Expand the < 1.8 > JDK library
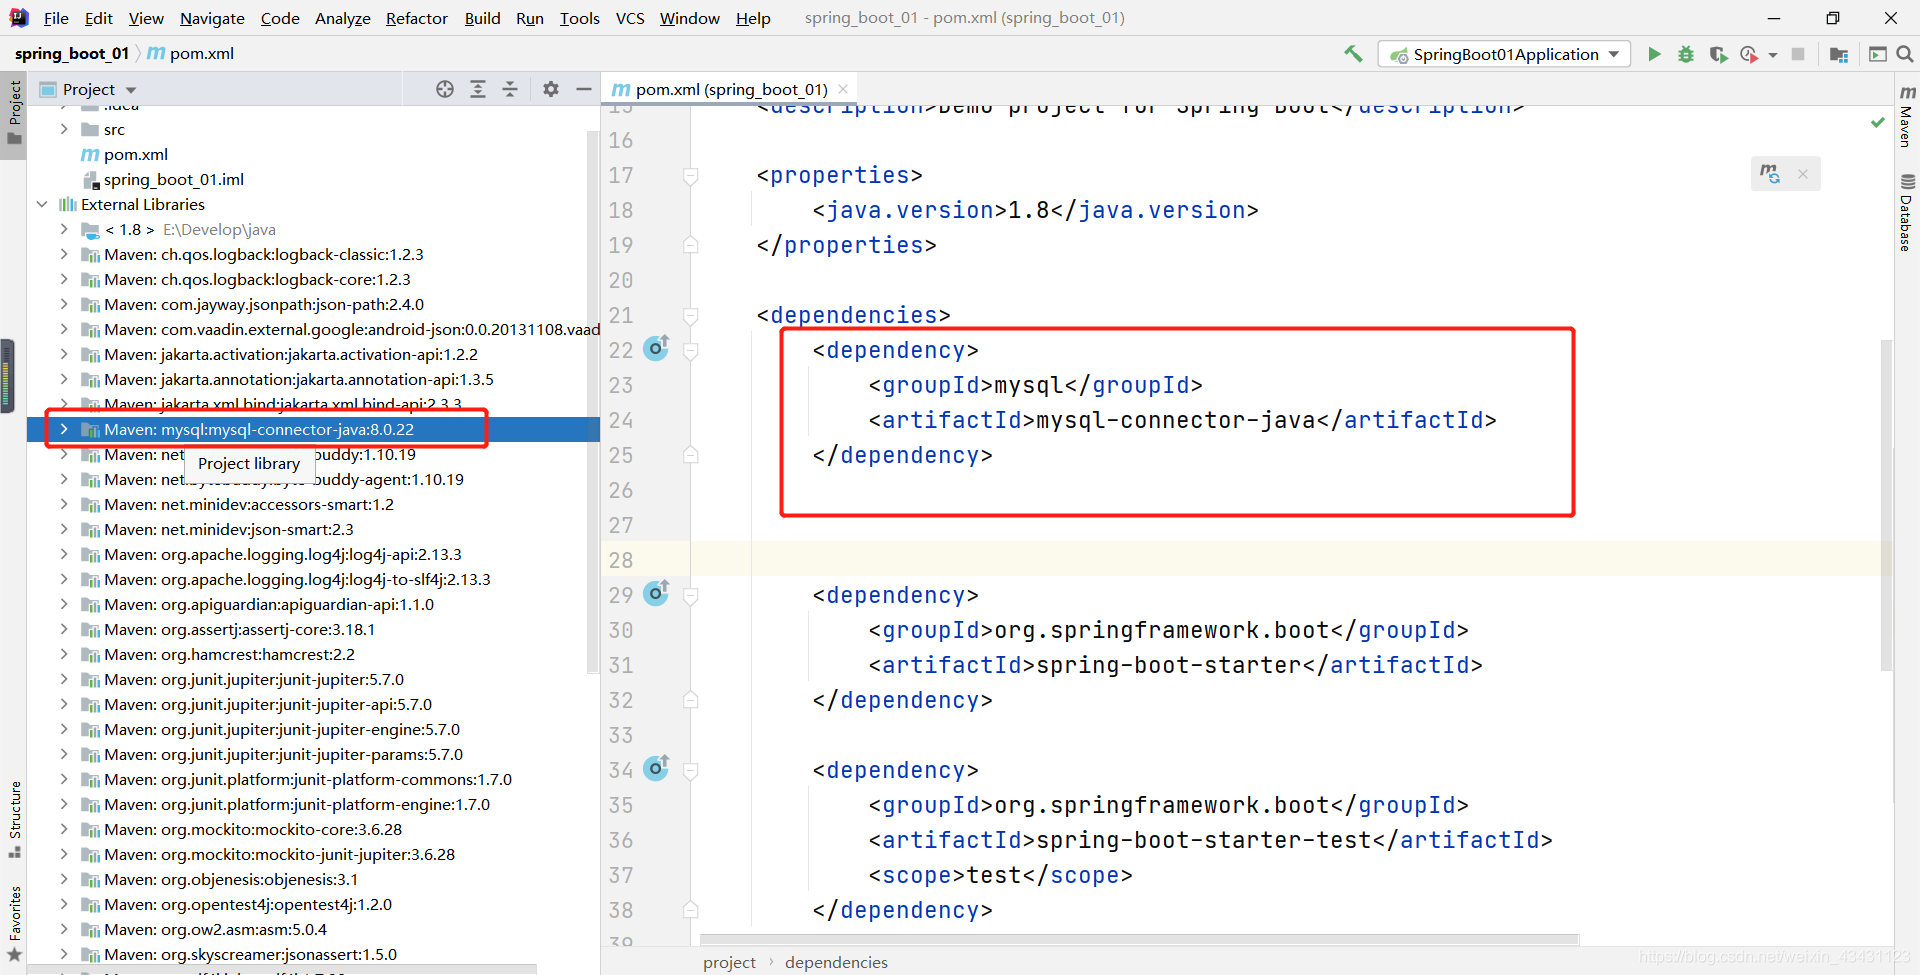Screen dimensions: 1920x975 point(64,229)
